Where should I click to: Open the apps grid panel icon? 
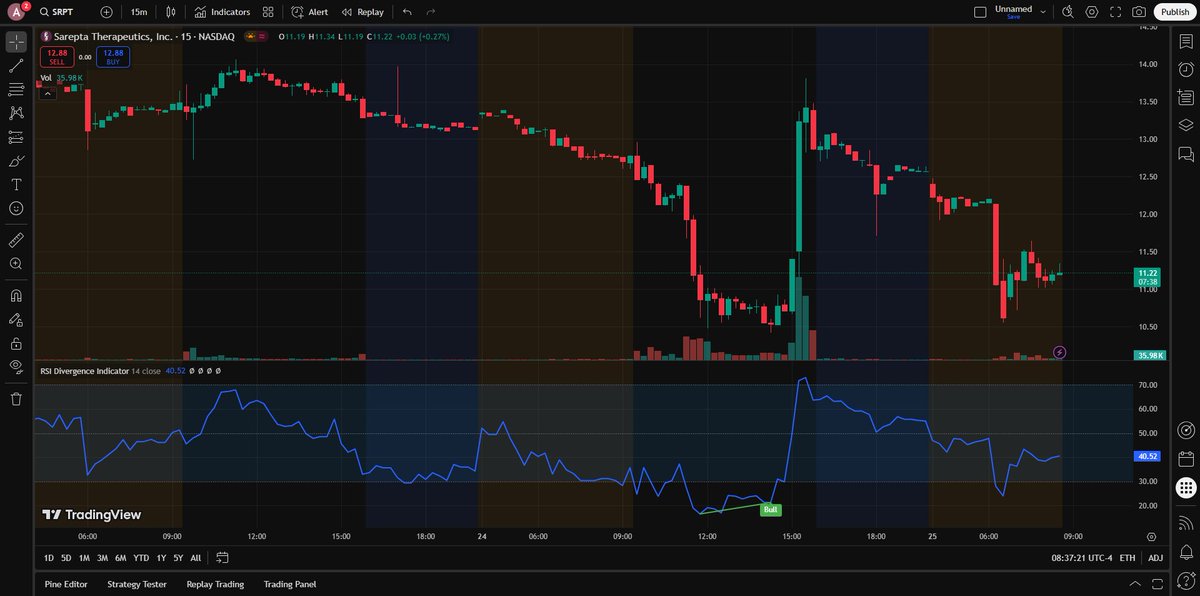click(1186, 488)
